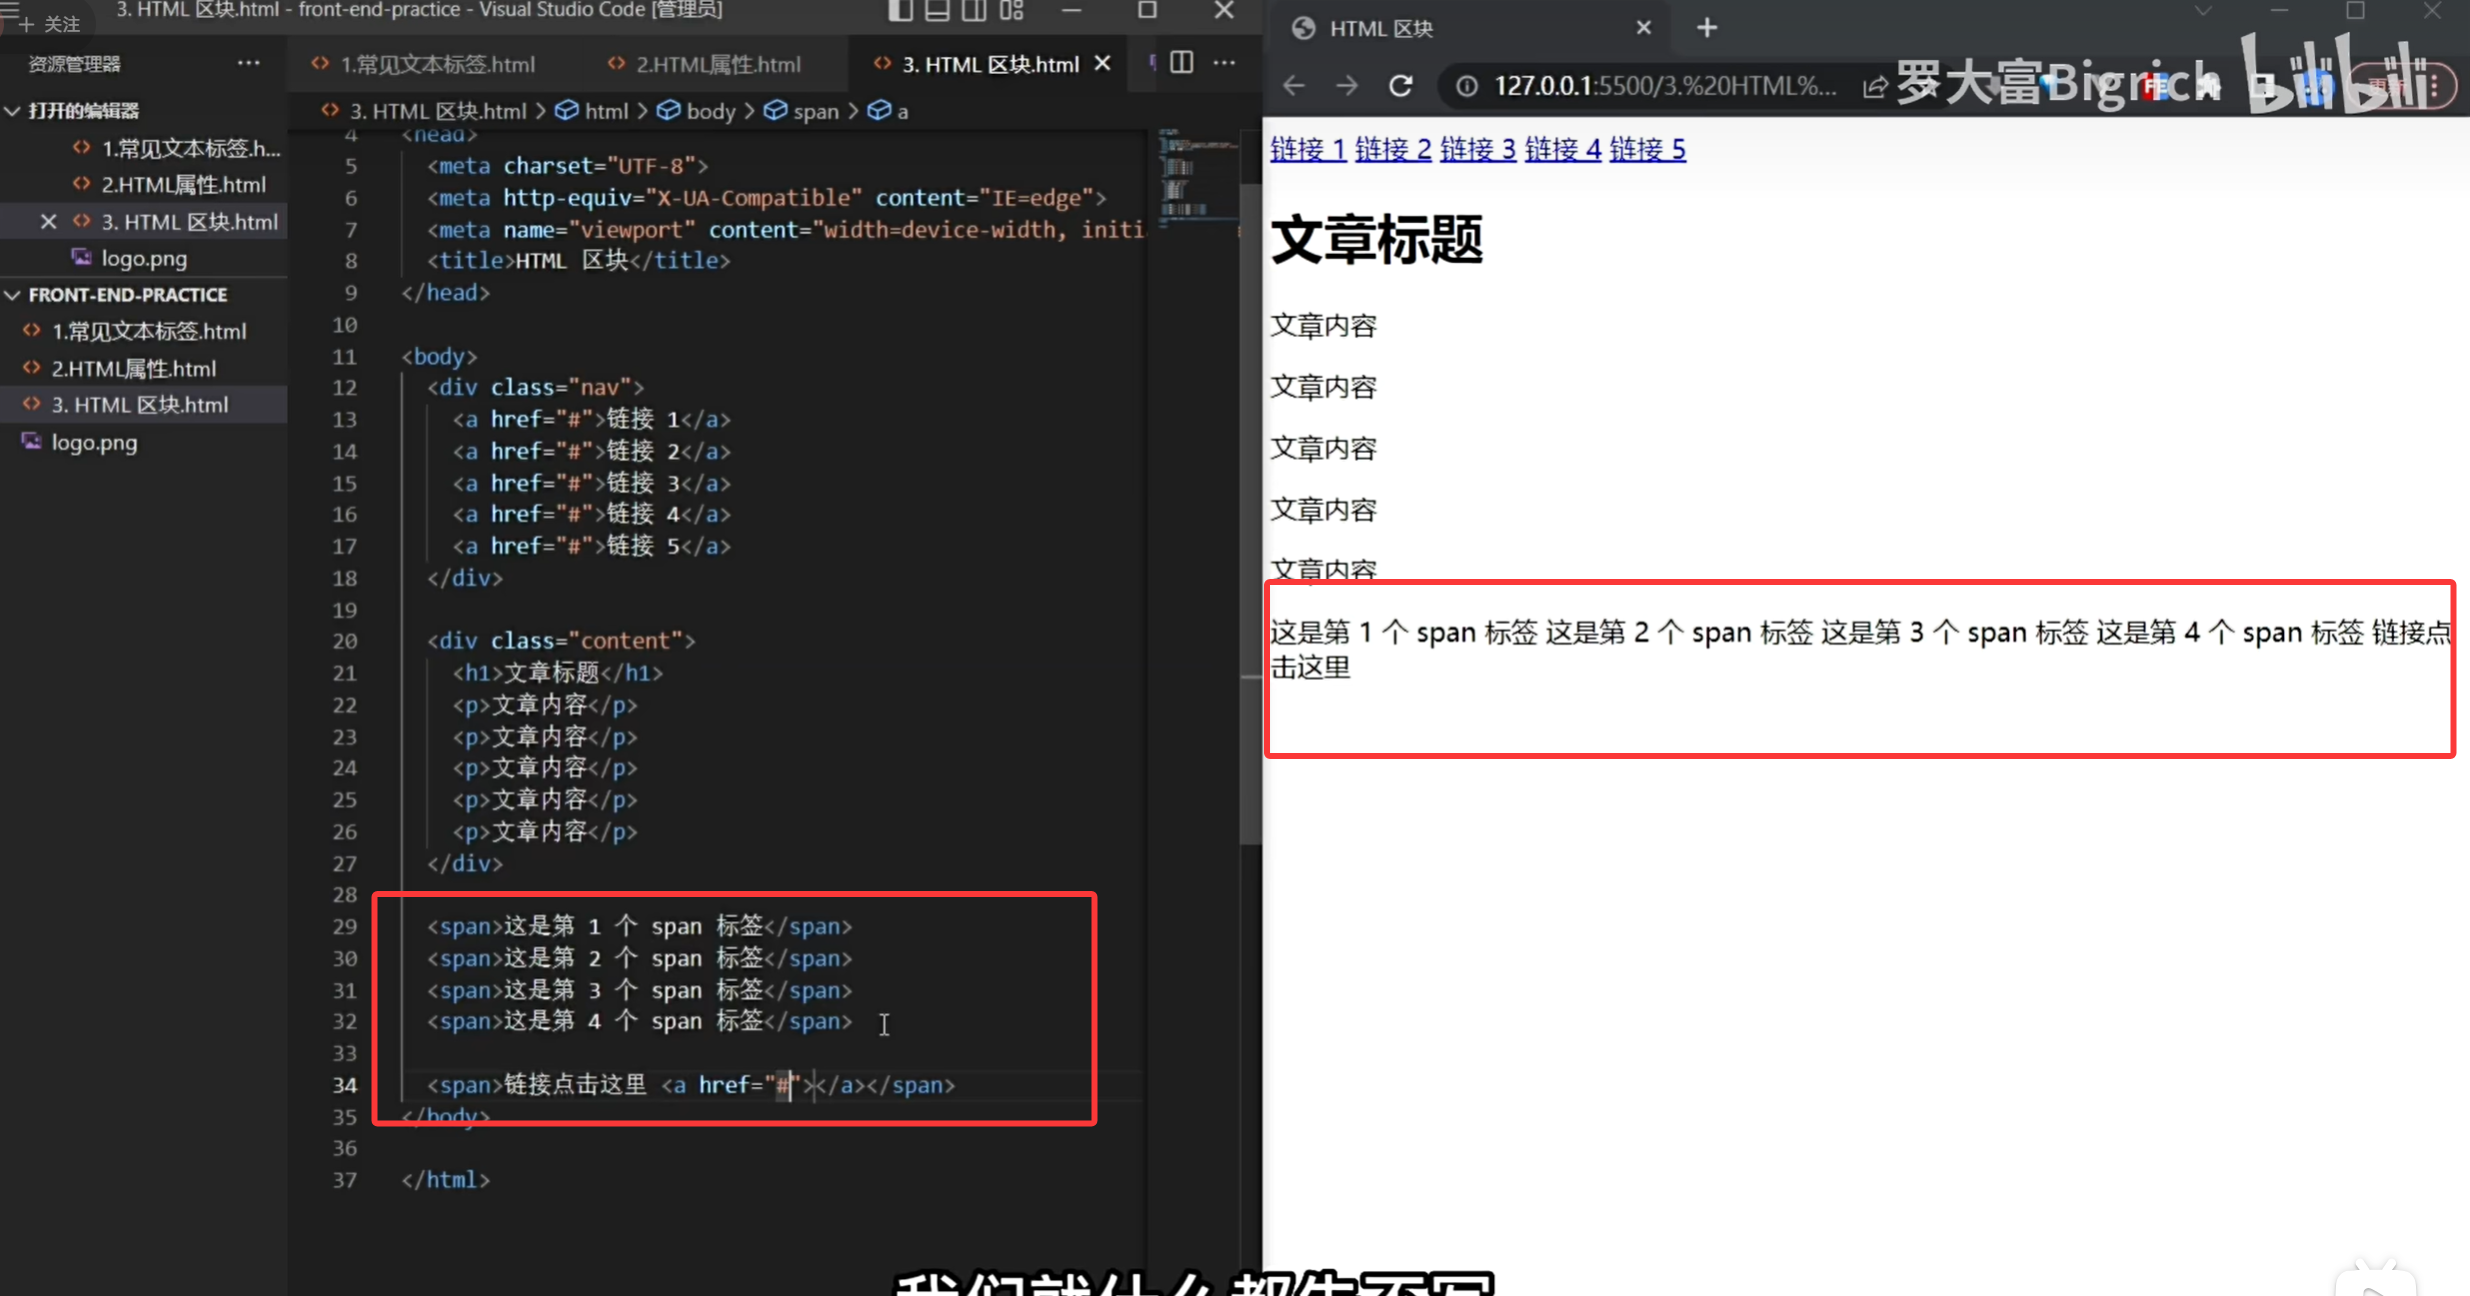Open explorer panel more actions ellipsis
Image resolution: width=2470 pixels, height=1296 pixels.
(x=248, y=63)
